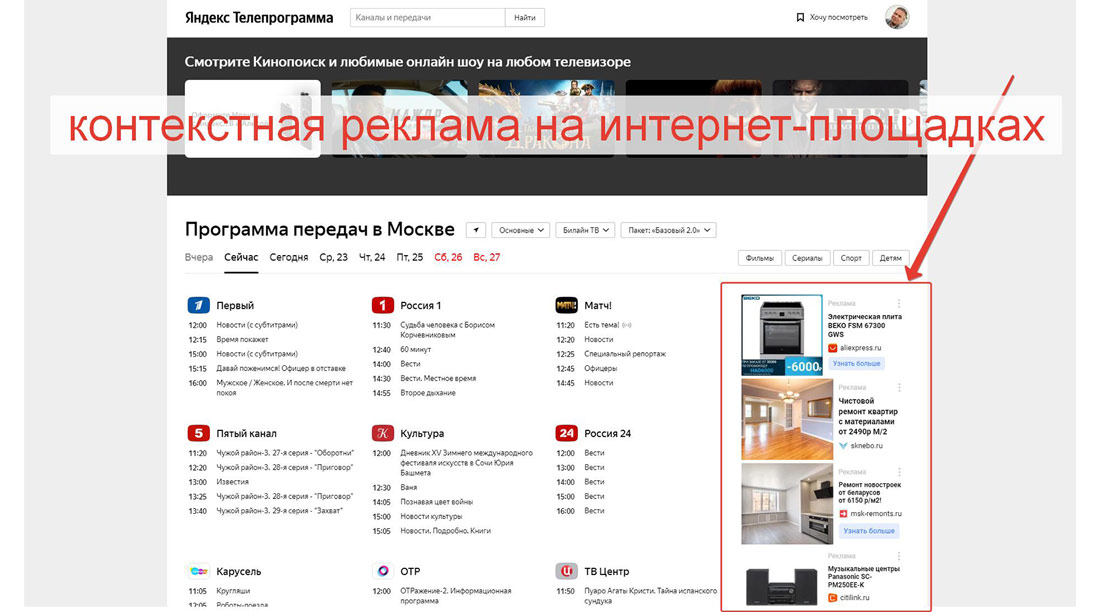Click the BEKO electric stove ad image
The image size is (1100, 612).
(x=782, y=335)
